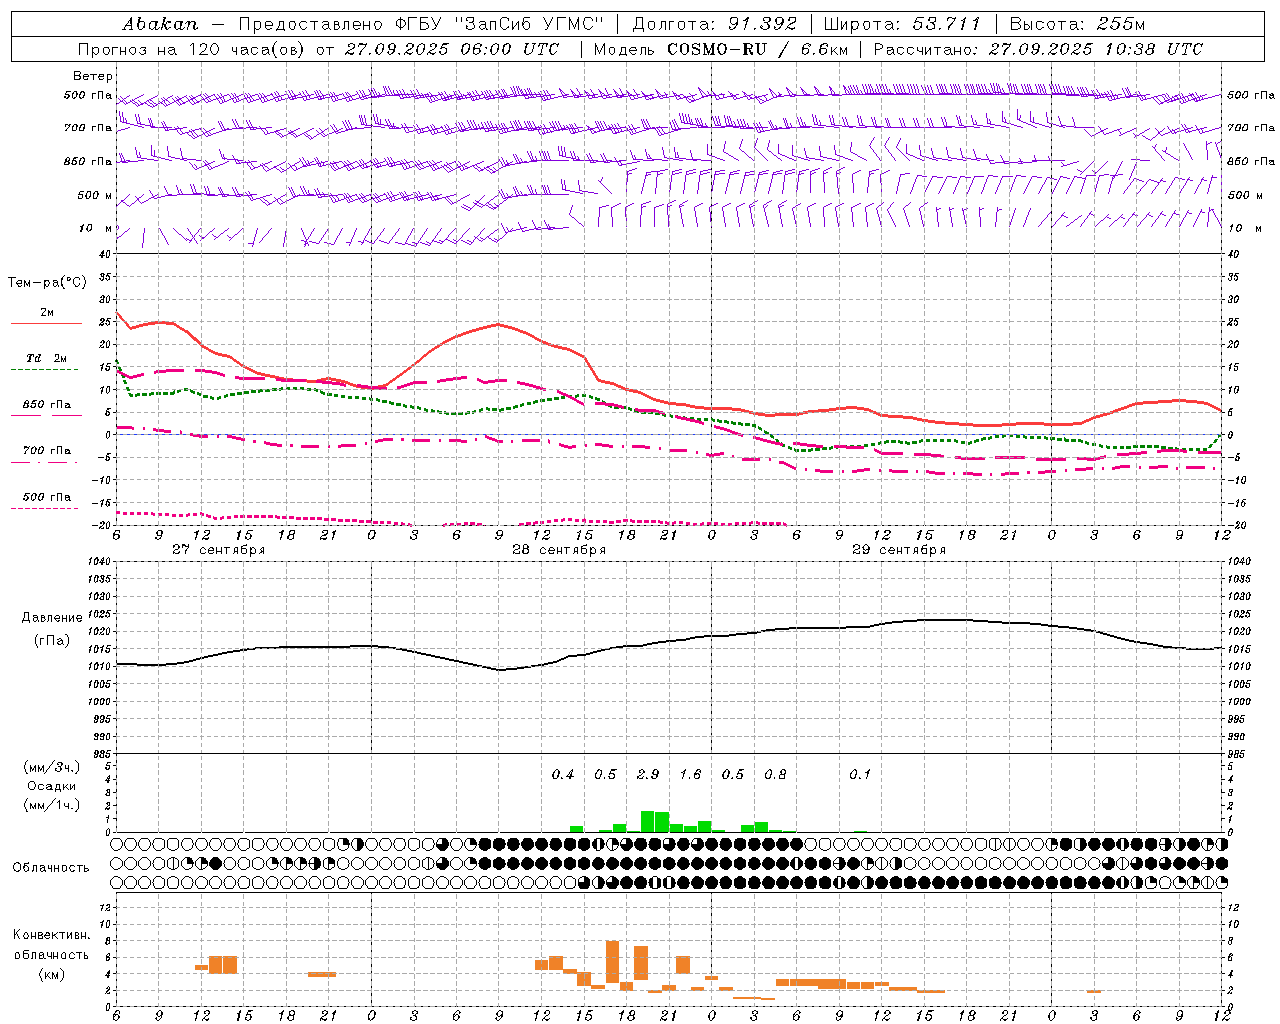Screen dimensions: 1280x1024
Task: Click the 'Широта: 53.711' header field
Action: pos(902,24)
